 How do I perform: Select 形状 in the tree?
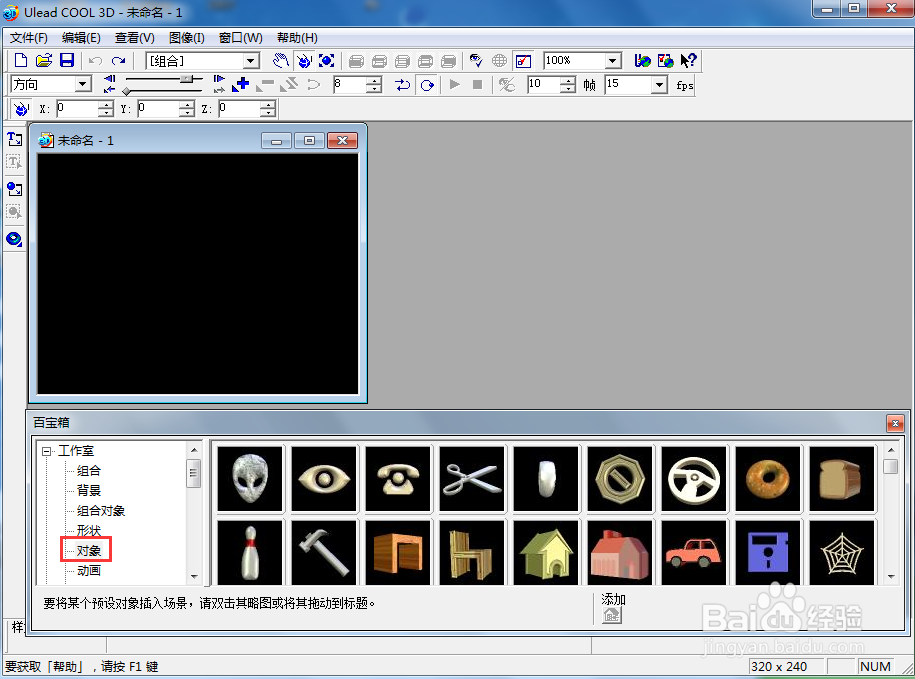tap(89, 531)
